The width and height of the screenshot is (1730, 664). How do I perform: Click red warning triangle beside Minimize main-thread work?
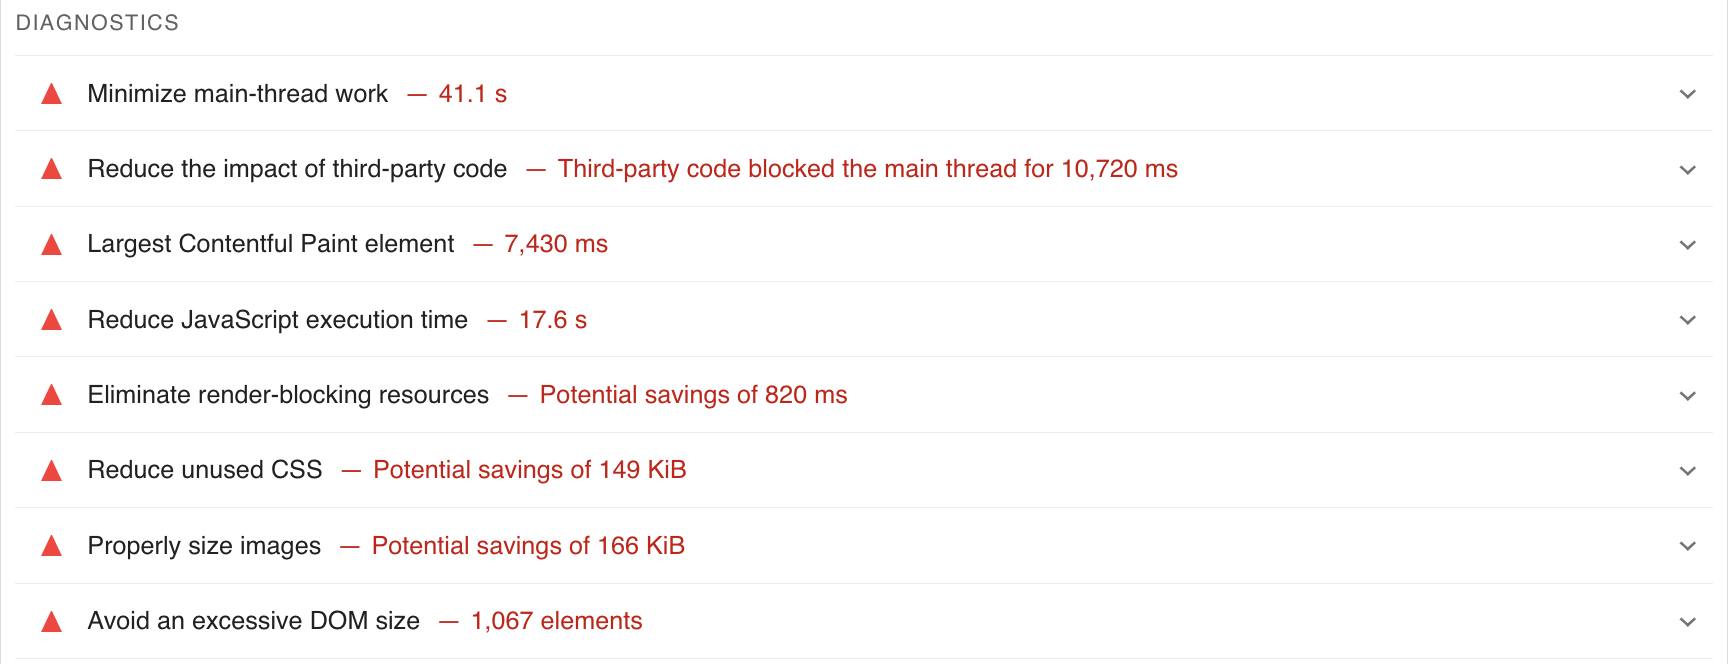click(x=52, y=95)
